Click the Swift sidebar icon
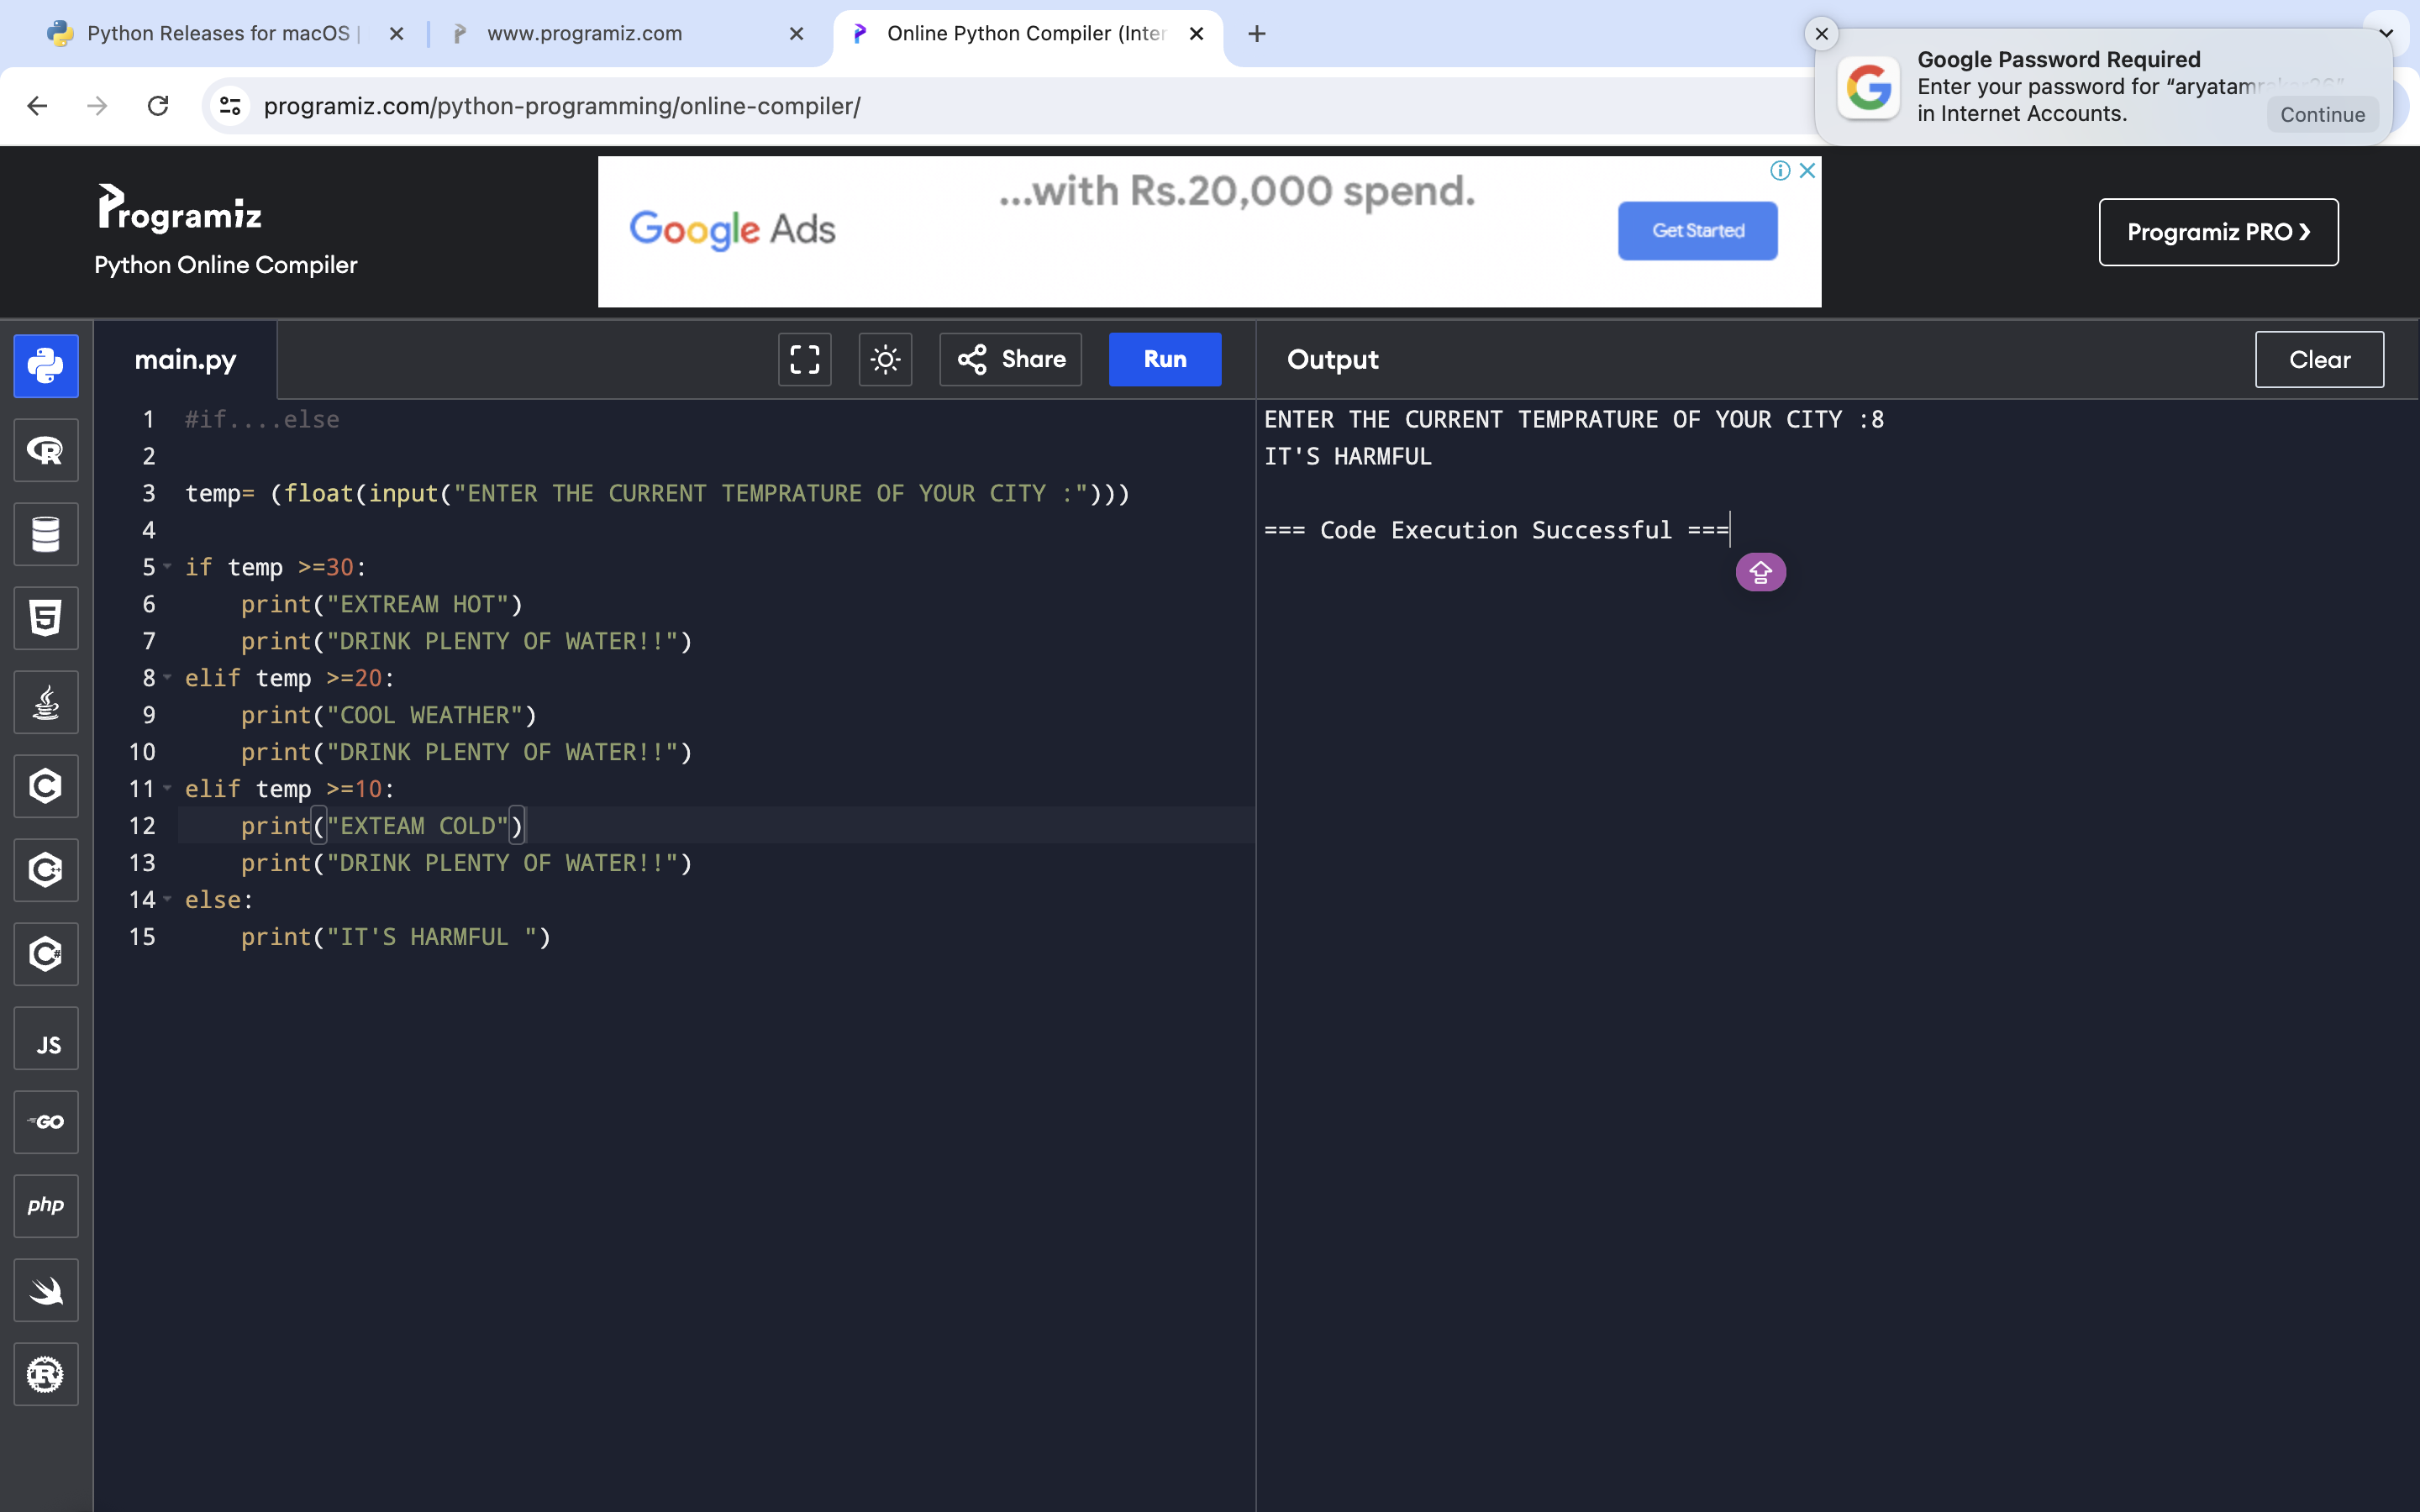Viewport: 2420px width, 1512px height. 47,1289
